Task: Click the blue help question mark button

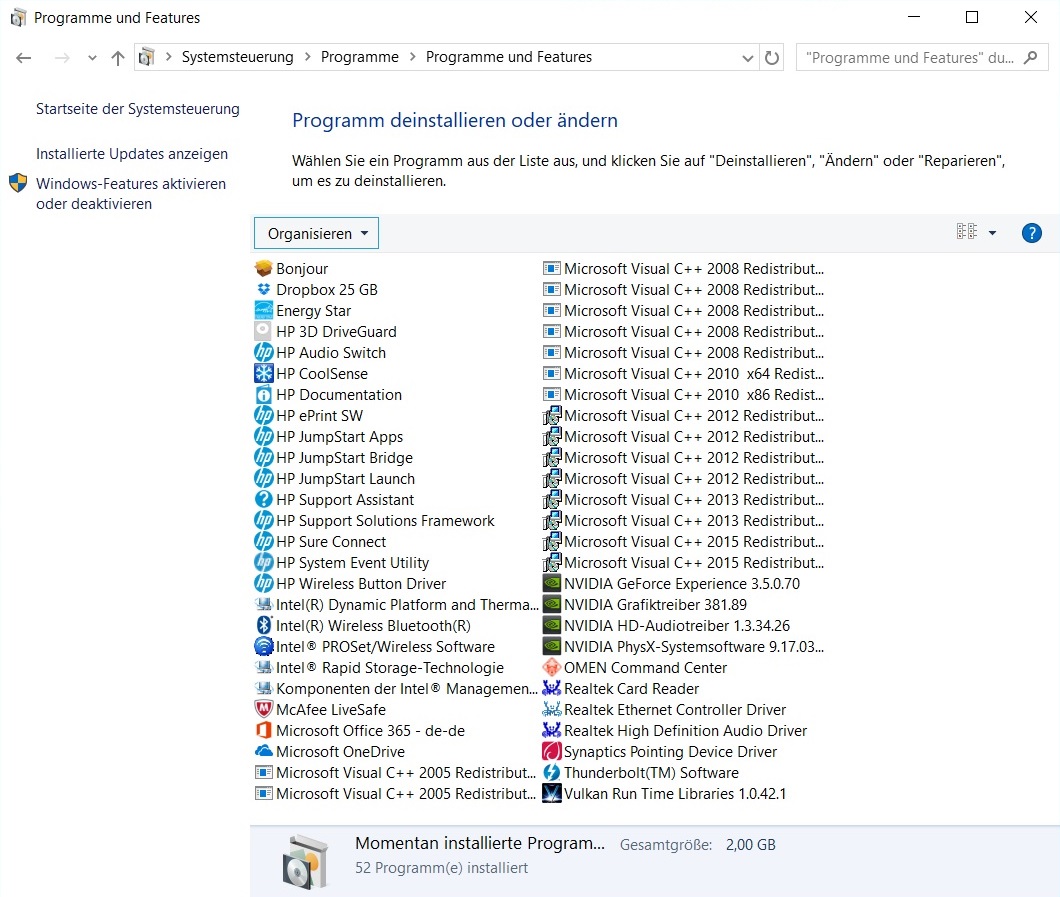Action: [1031, 233]
